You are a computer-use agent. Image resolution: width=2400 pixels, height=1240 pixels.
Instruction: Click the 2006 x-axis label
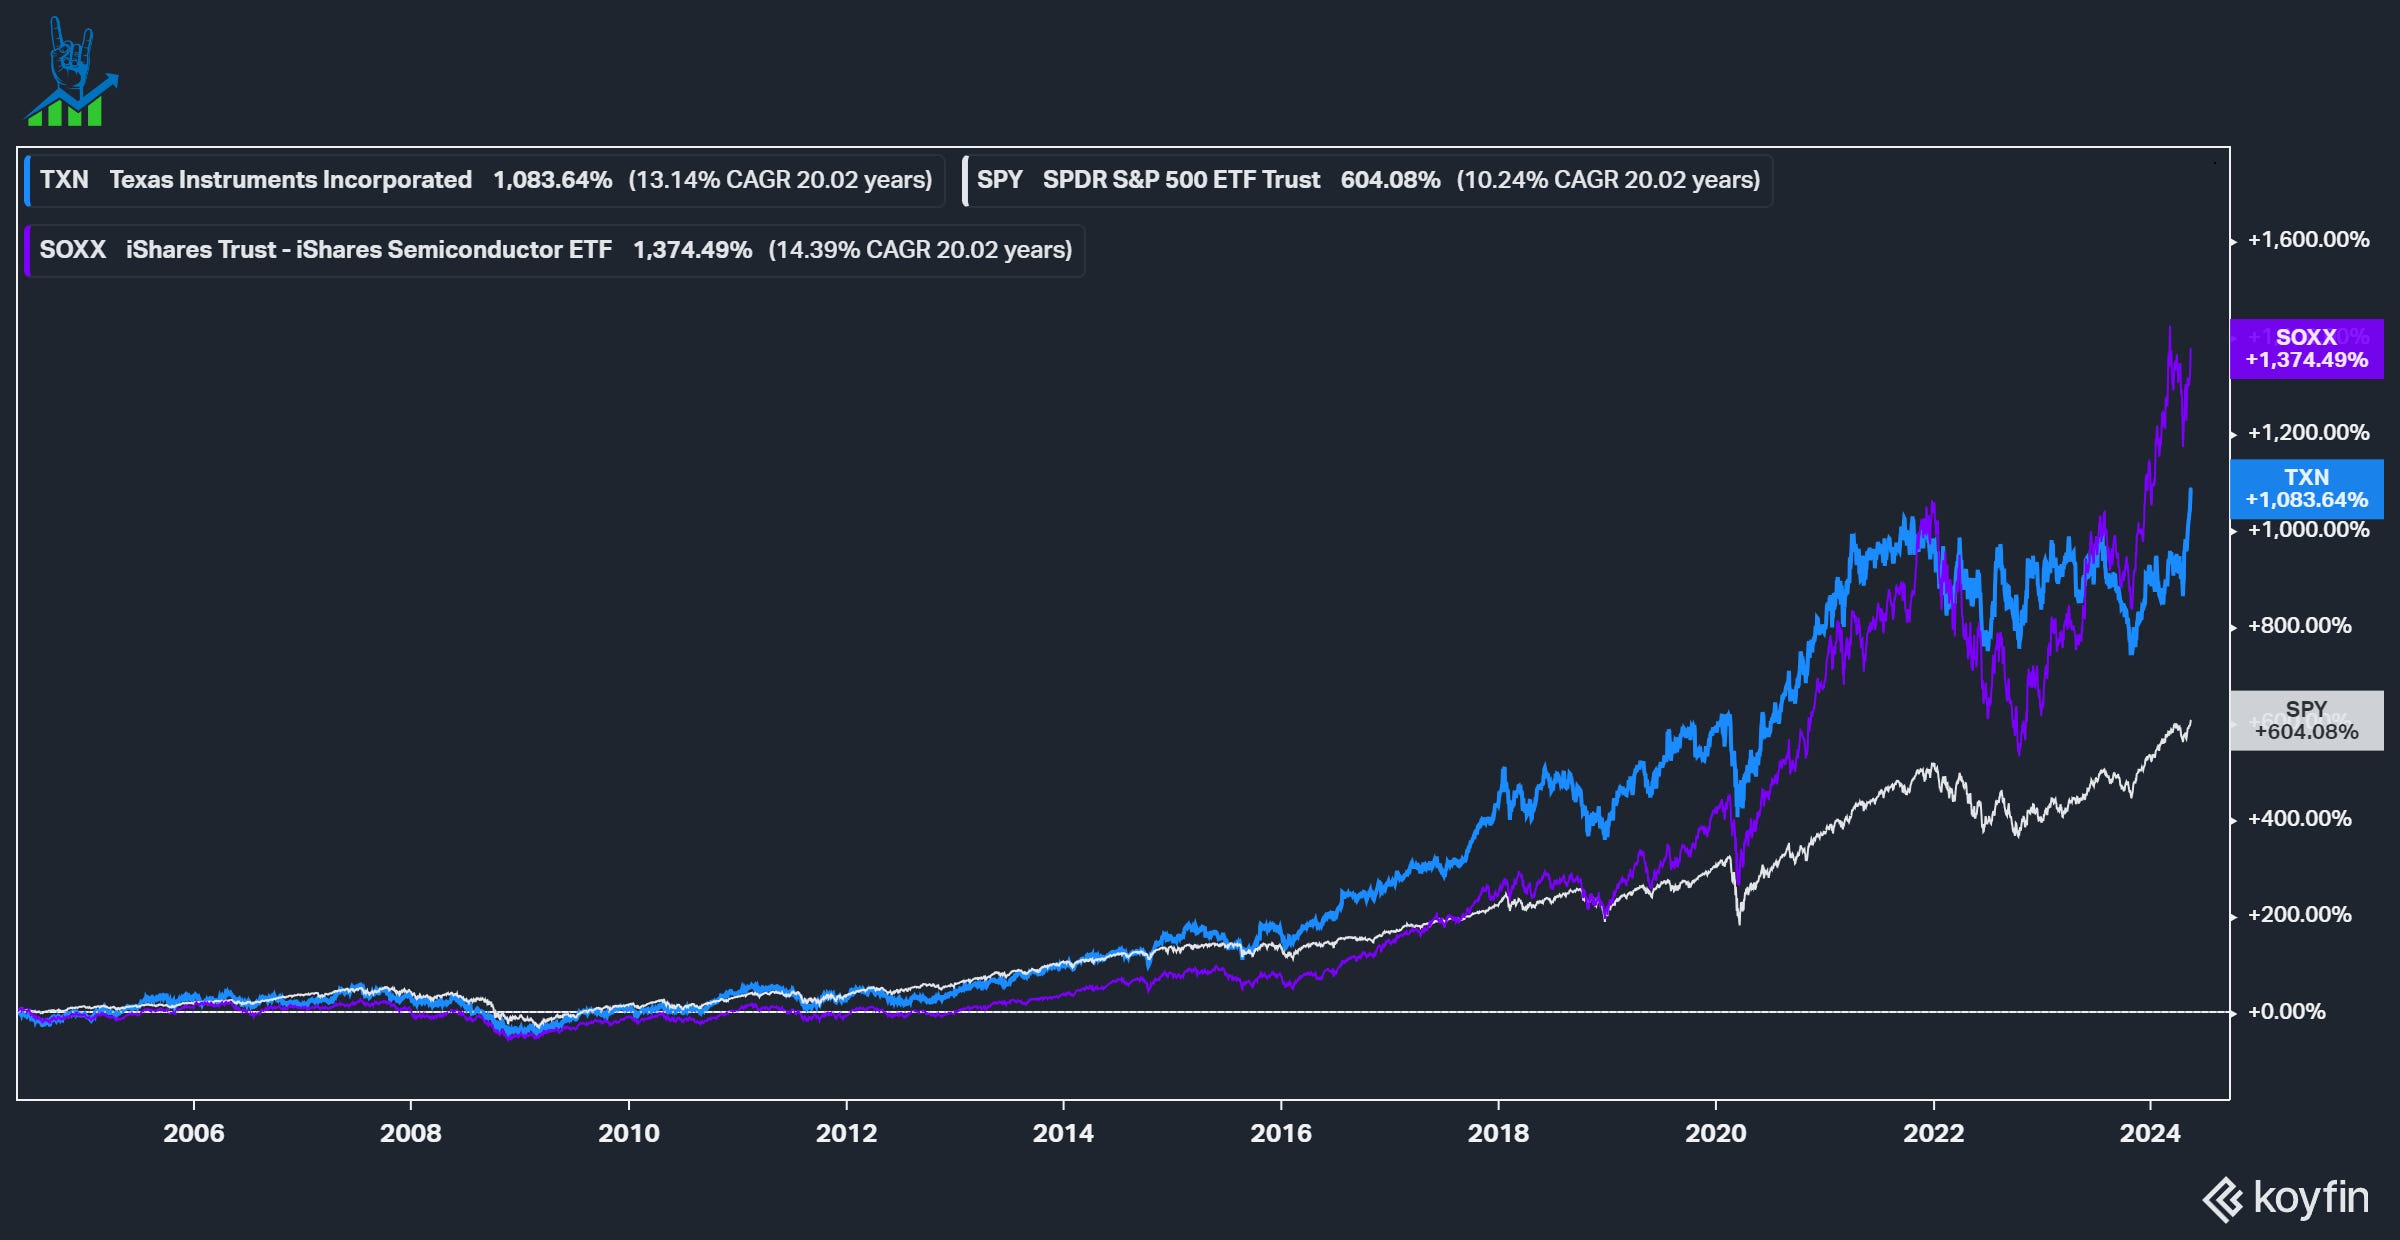click(x=194, y=1133)
